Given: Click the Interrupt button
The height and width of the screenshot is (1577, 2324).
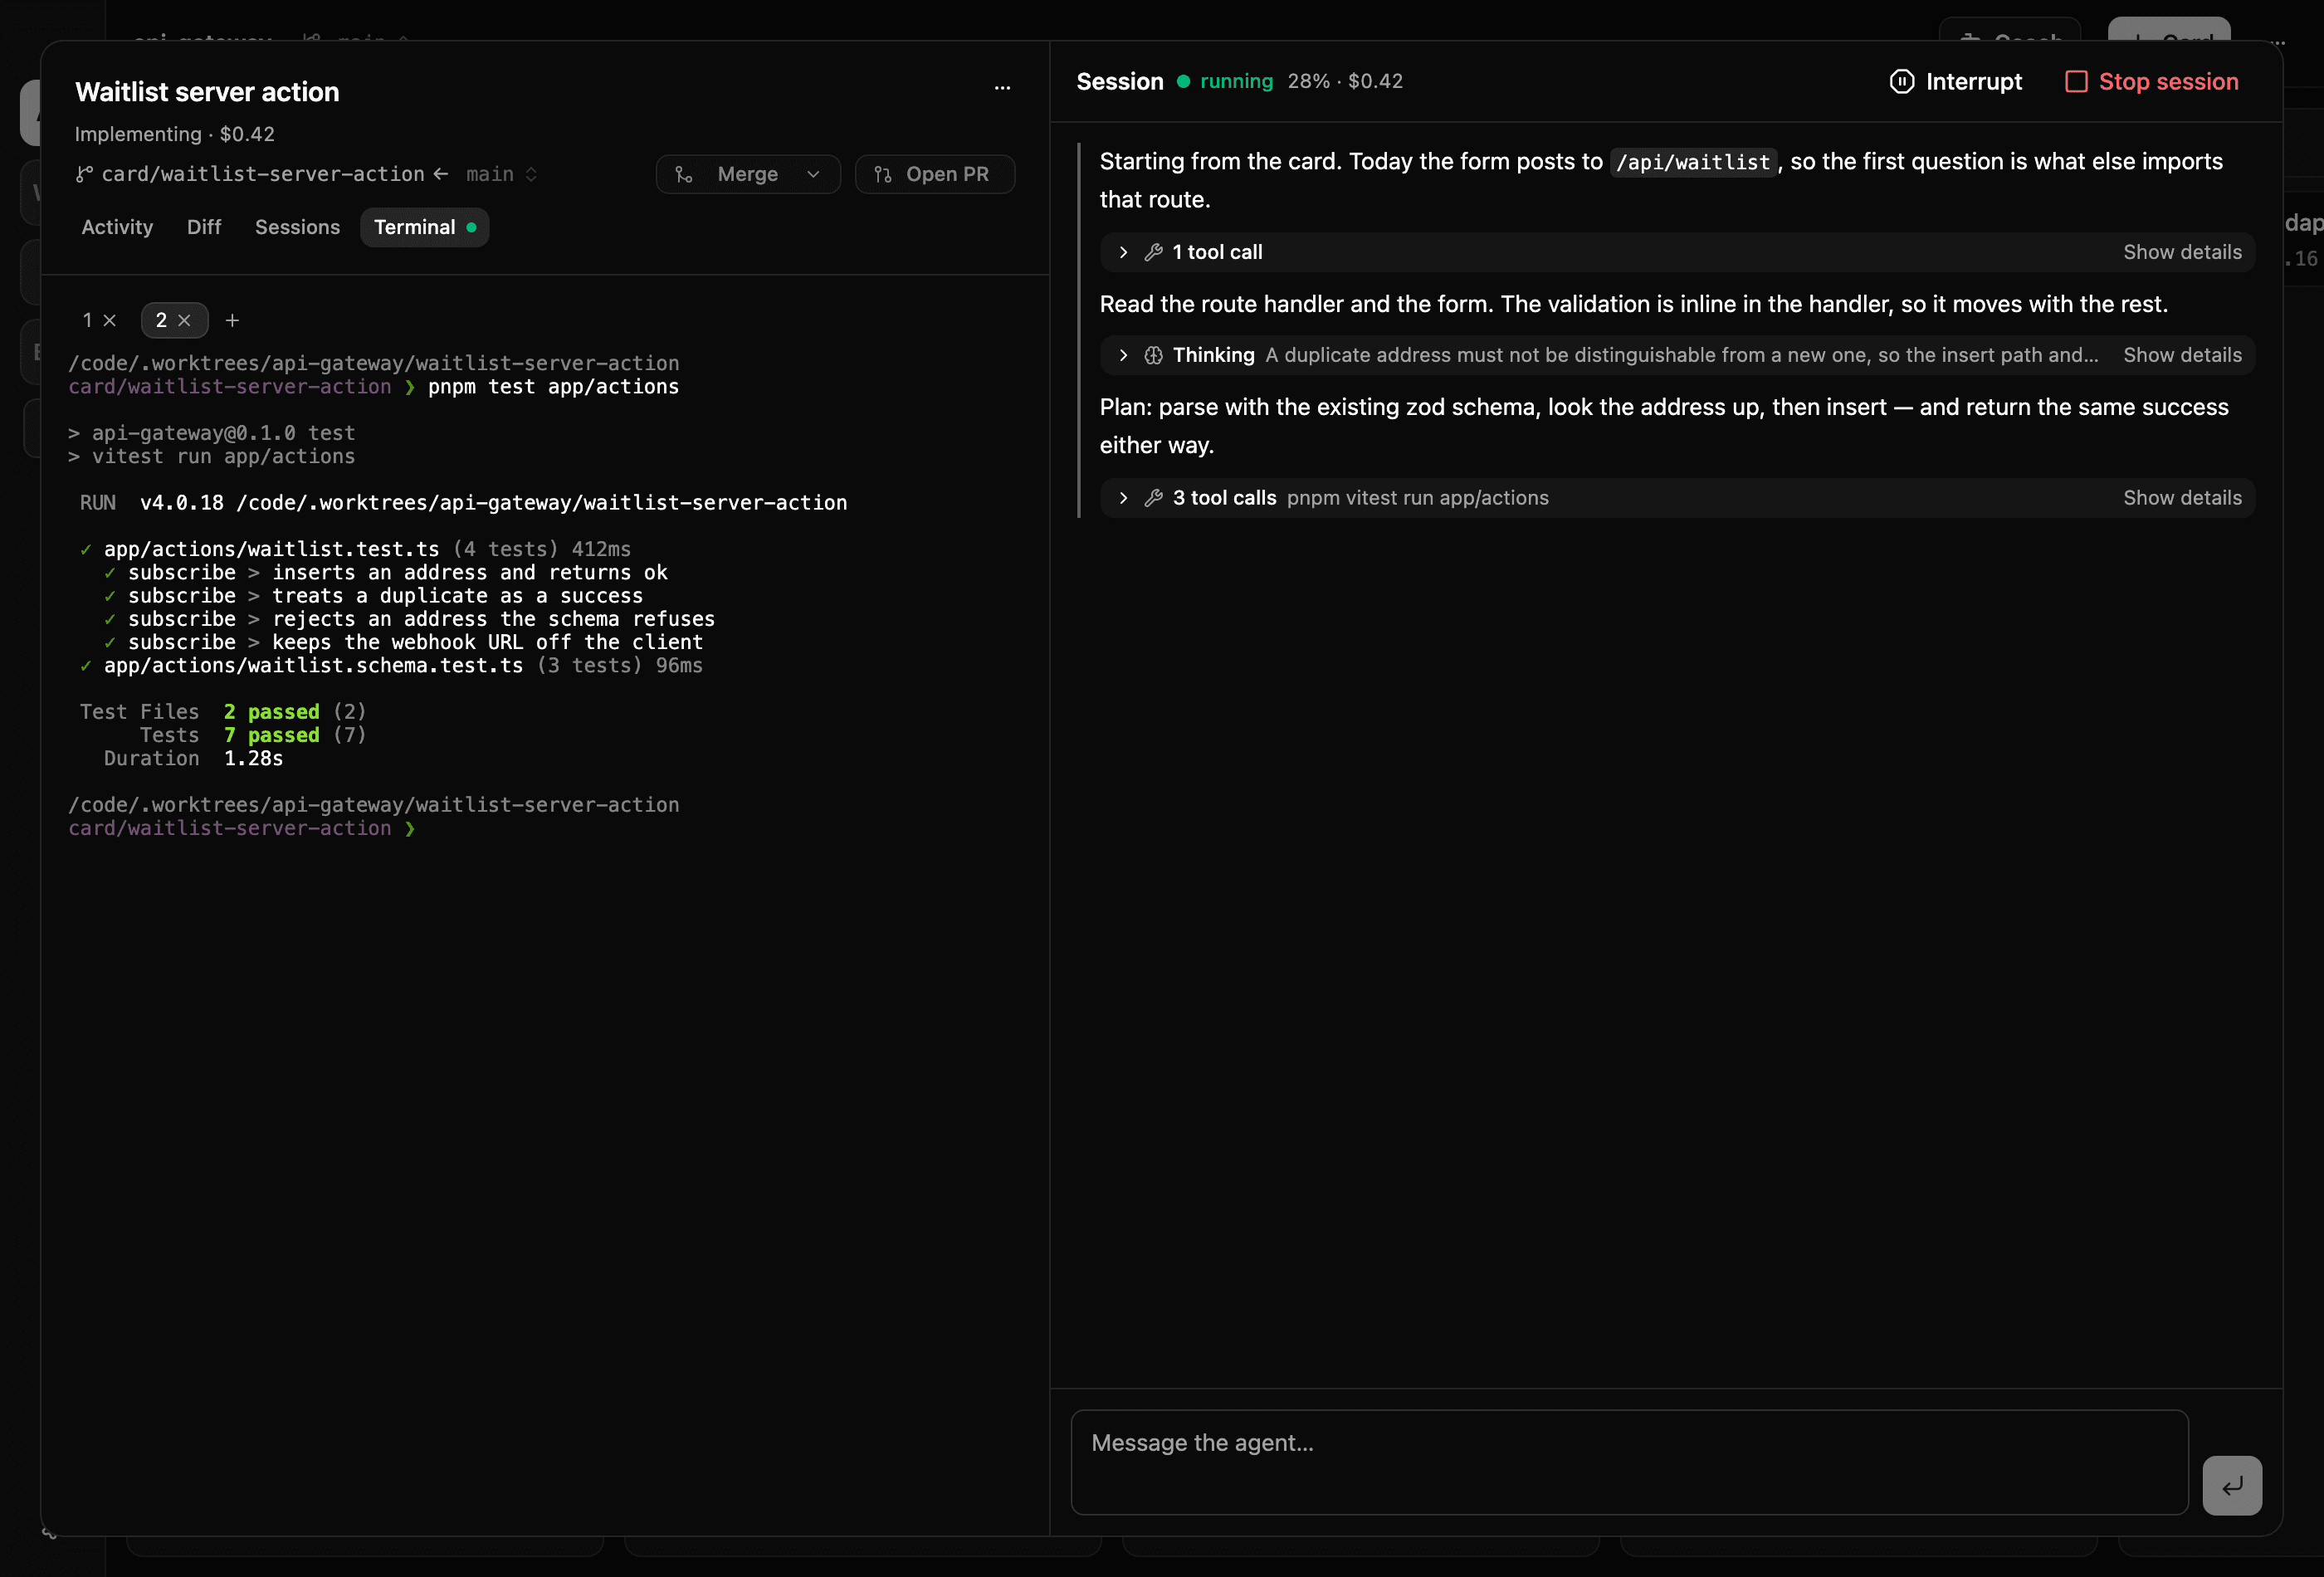Looking at the screenshot, I should (1956, 82).
